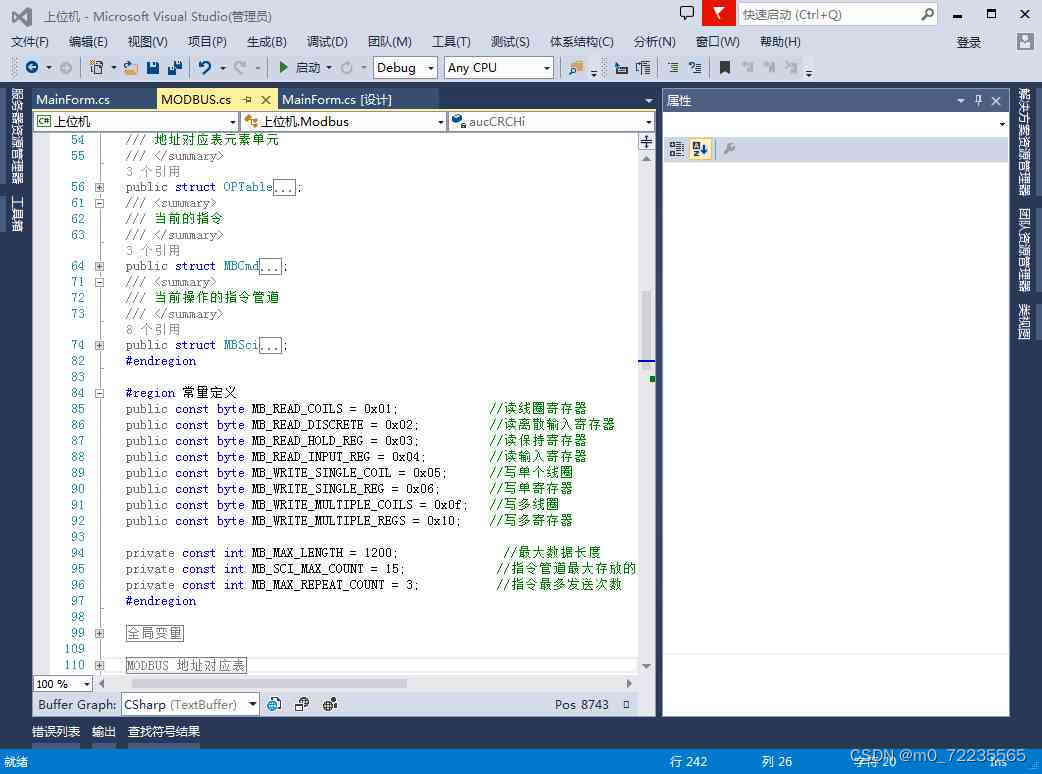Image resolution: width=1042 pixels, height=774 pixels.
Task: Click the Redo arrow icon
Action: tap(240, 67)
